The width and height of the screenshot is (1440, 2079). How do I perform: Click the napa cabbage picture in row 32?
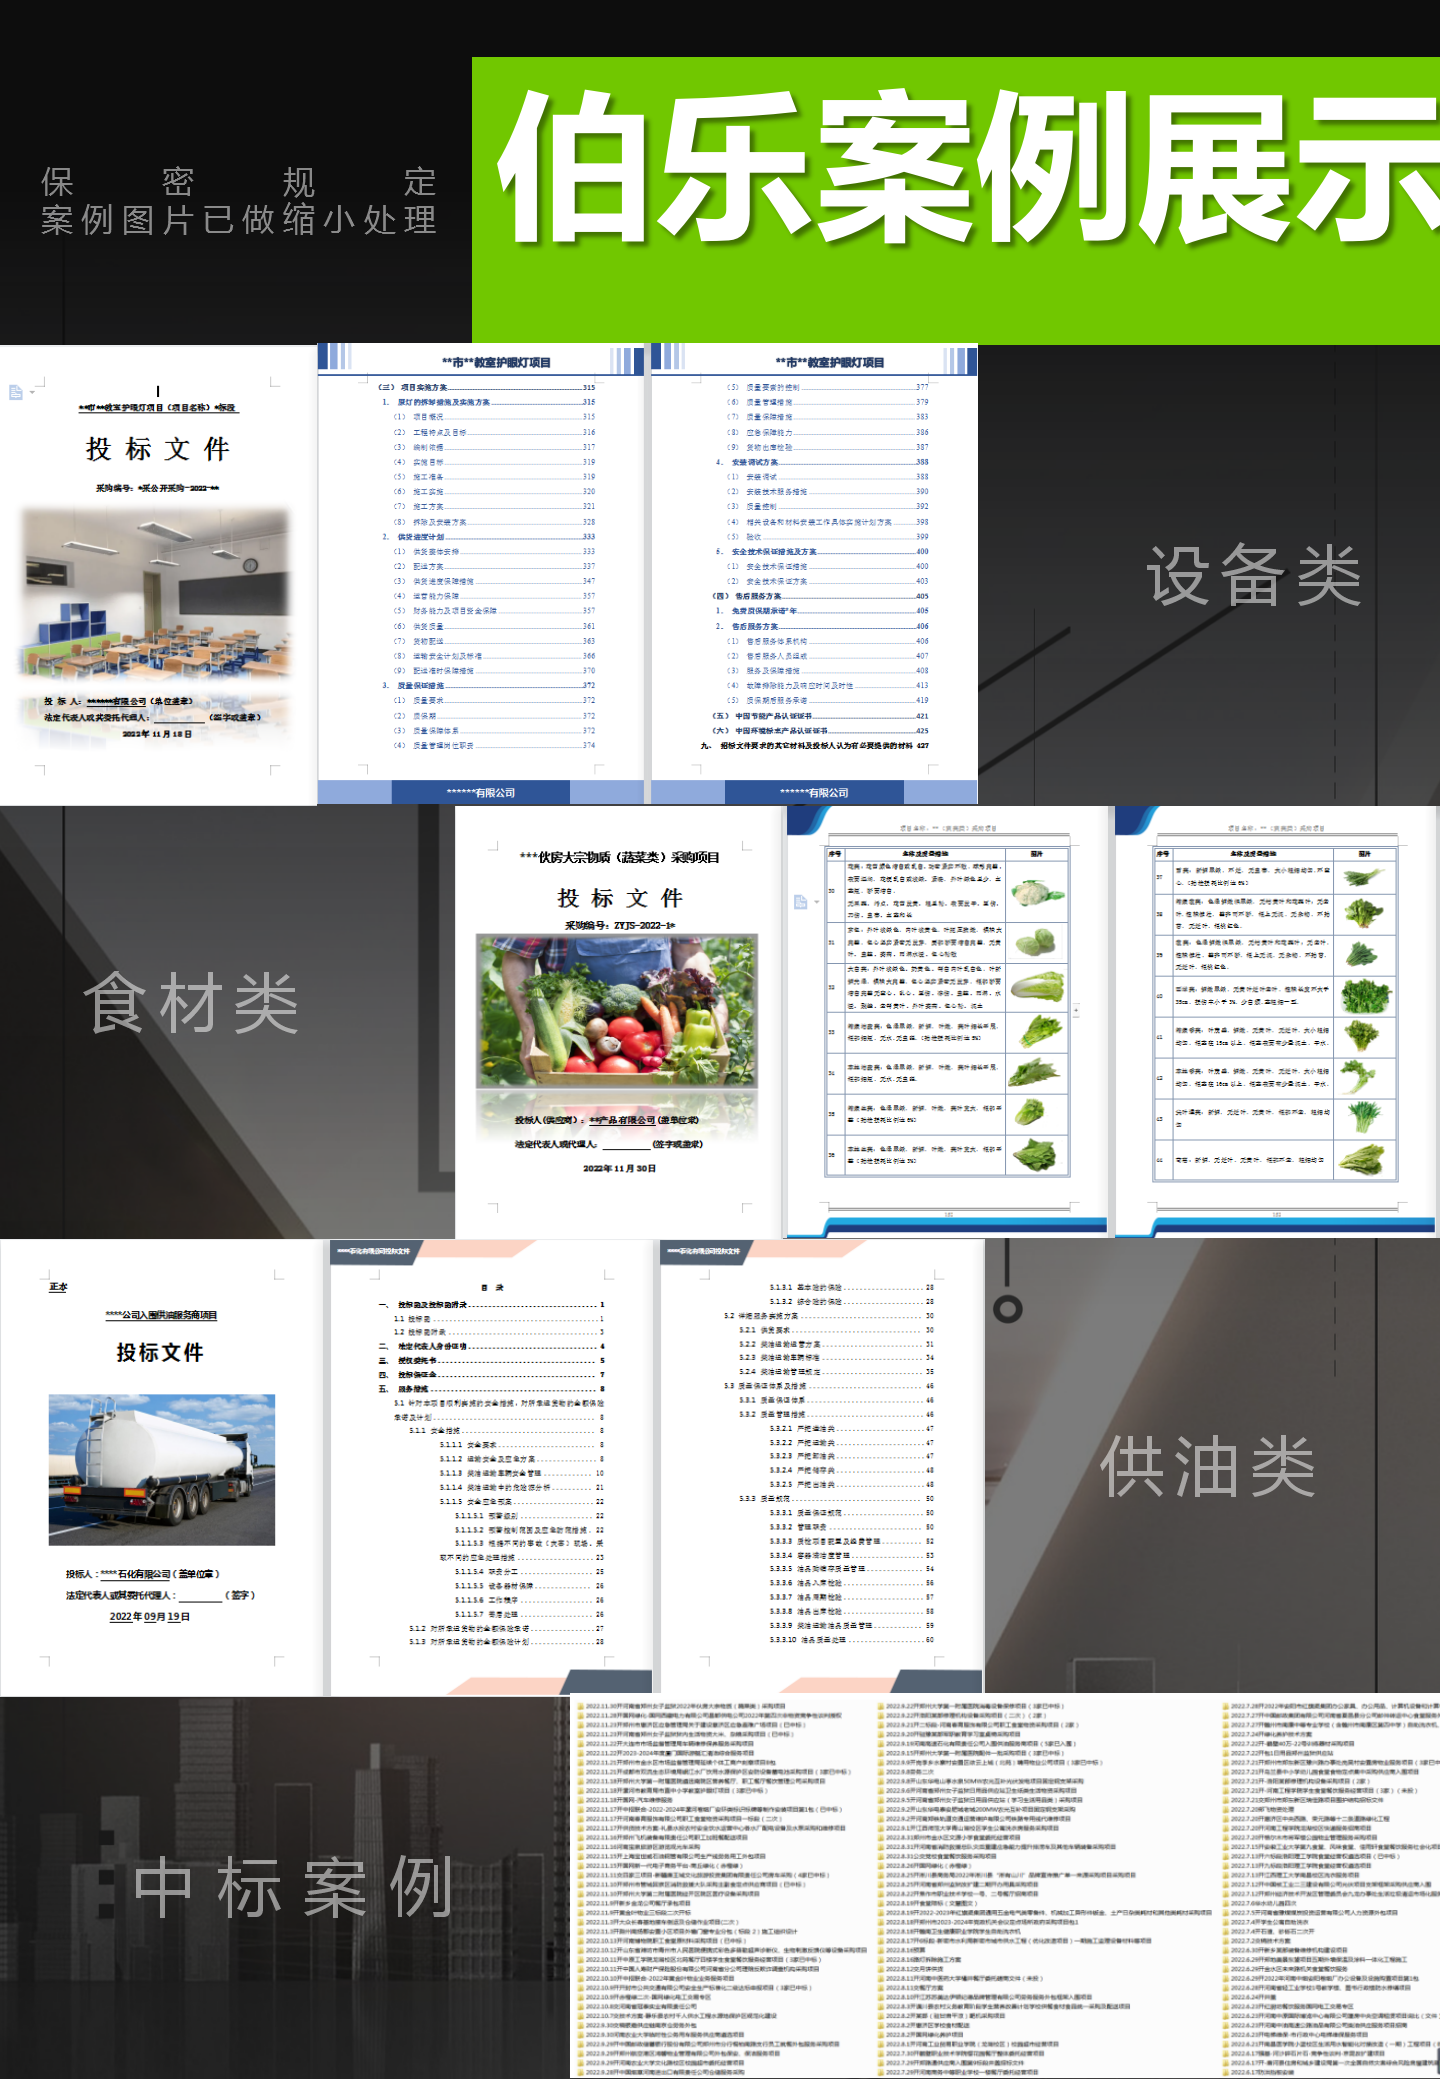click(x=1037, y=987)
